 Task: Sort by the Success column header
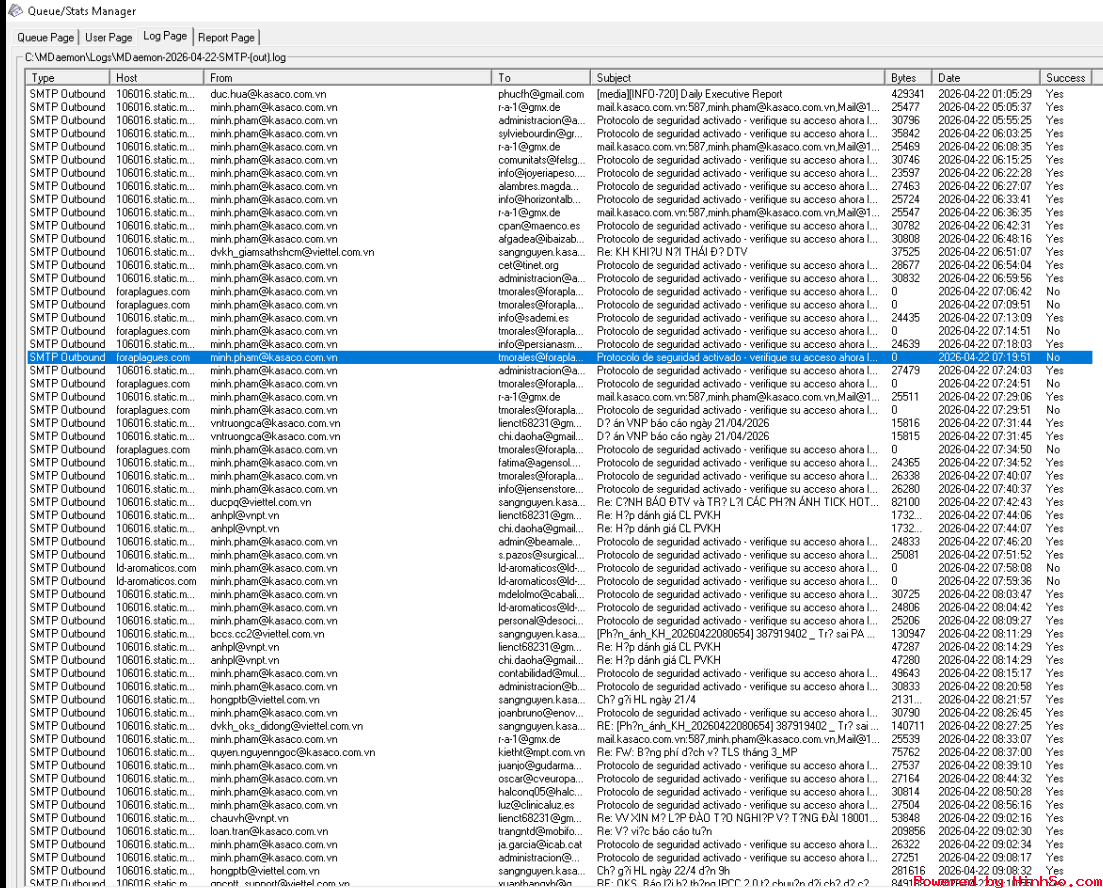coord(1065,77)
